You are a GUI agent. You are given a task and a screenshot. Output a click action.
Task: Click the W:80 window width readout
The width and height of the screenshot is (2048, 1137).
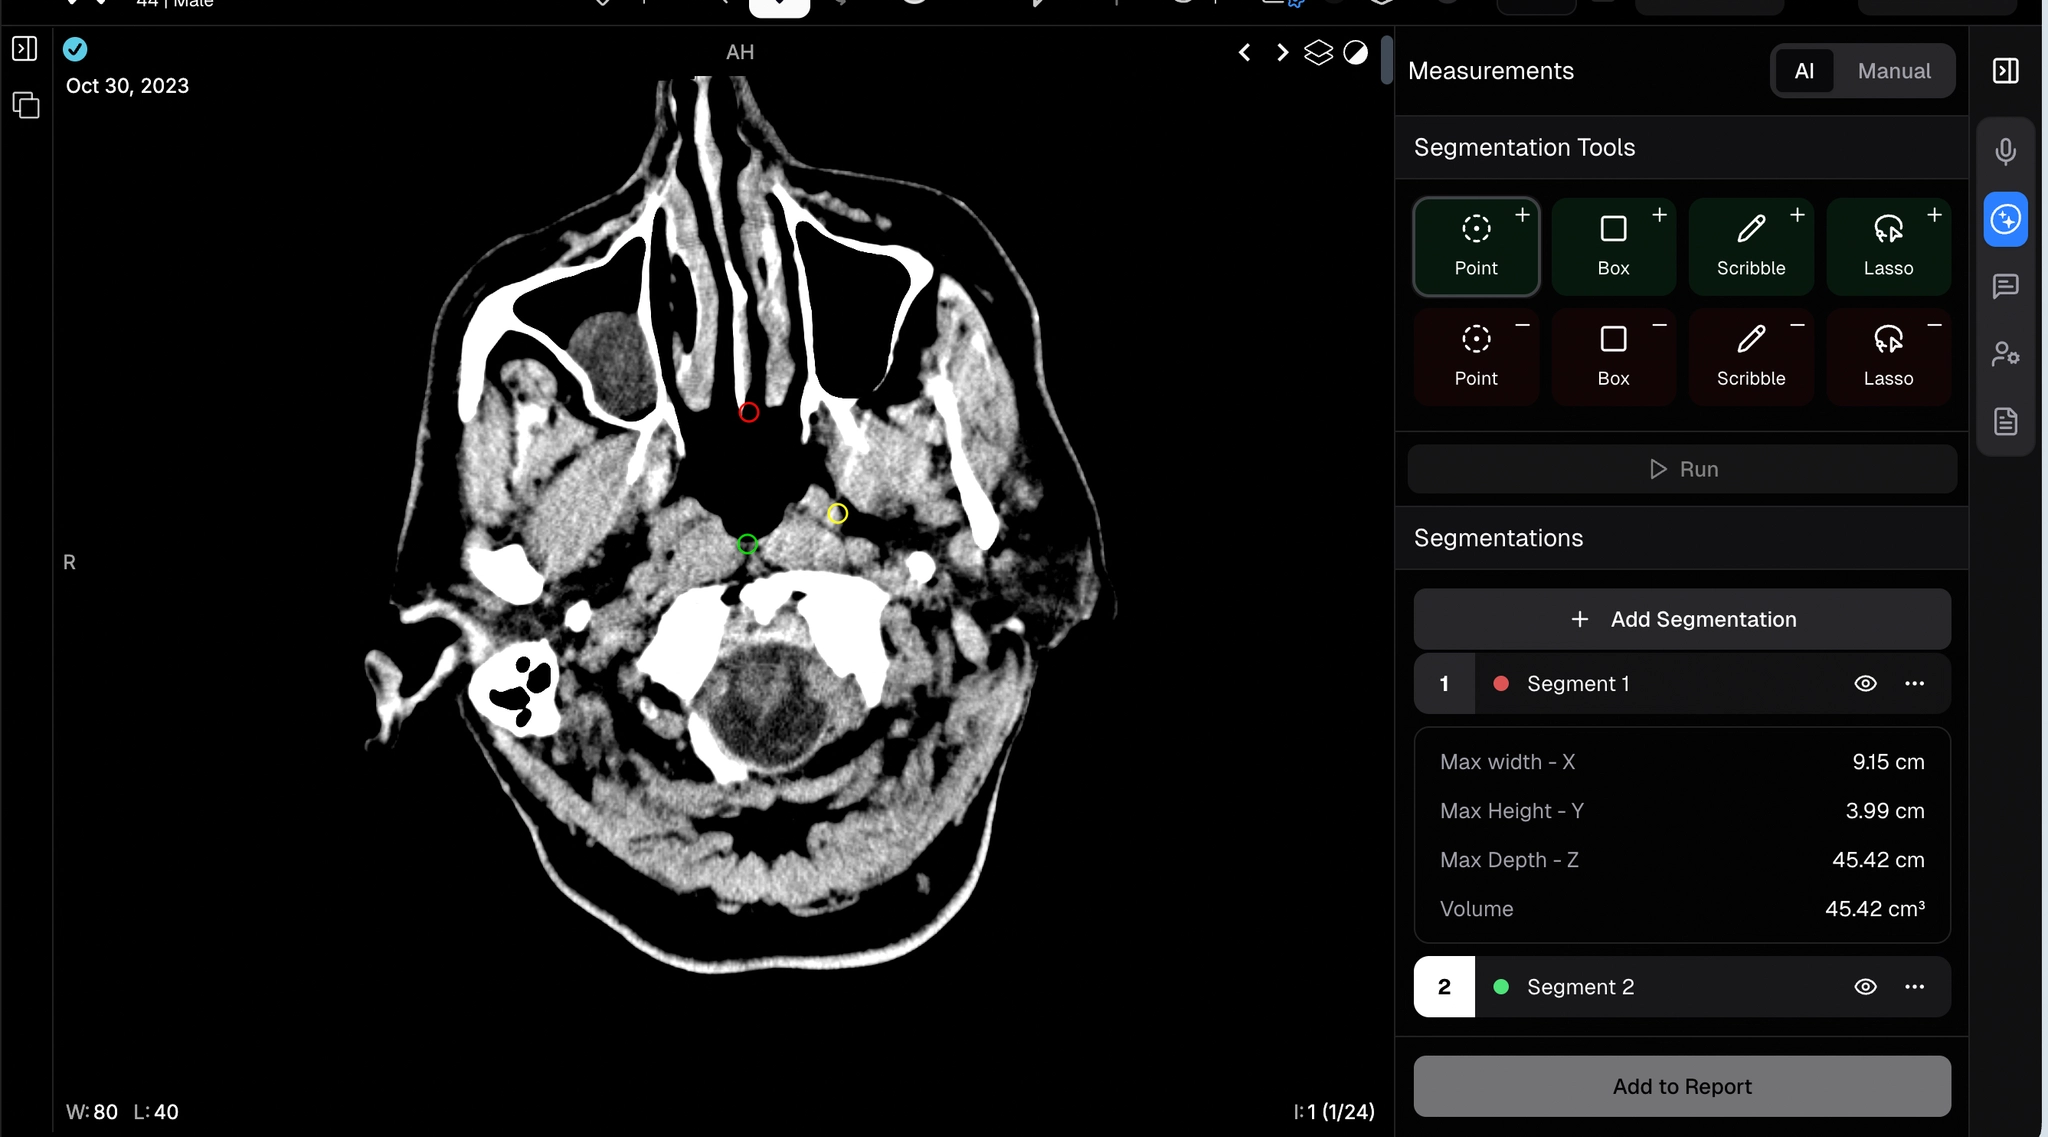92,1112
